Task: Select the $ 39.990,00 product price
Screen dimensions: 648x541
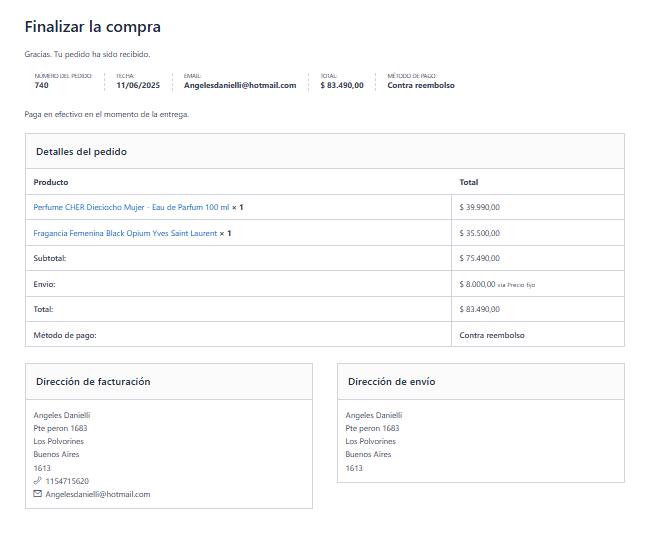Action: [480, 207]
